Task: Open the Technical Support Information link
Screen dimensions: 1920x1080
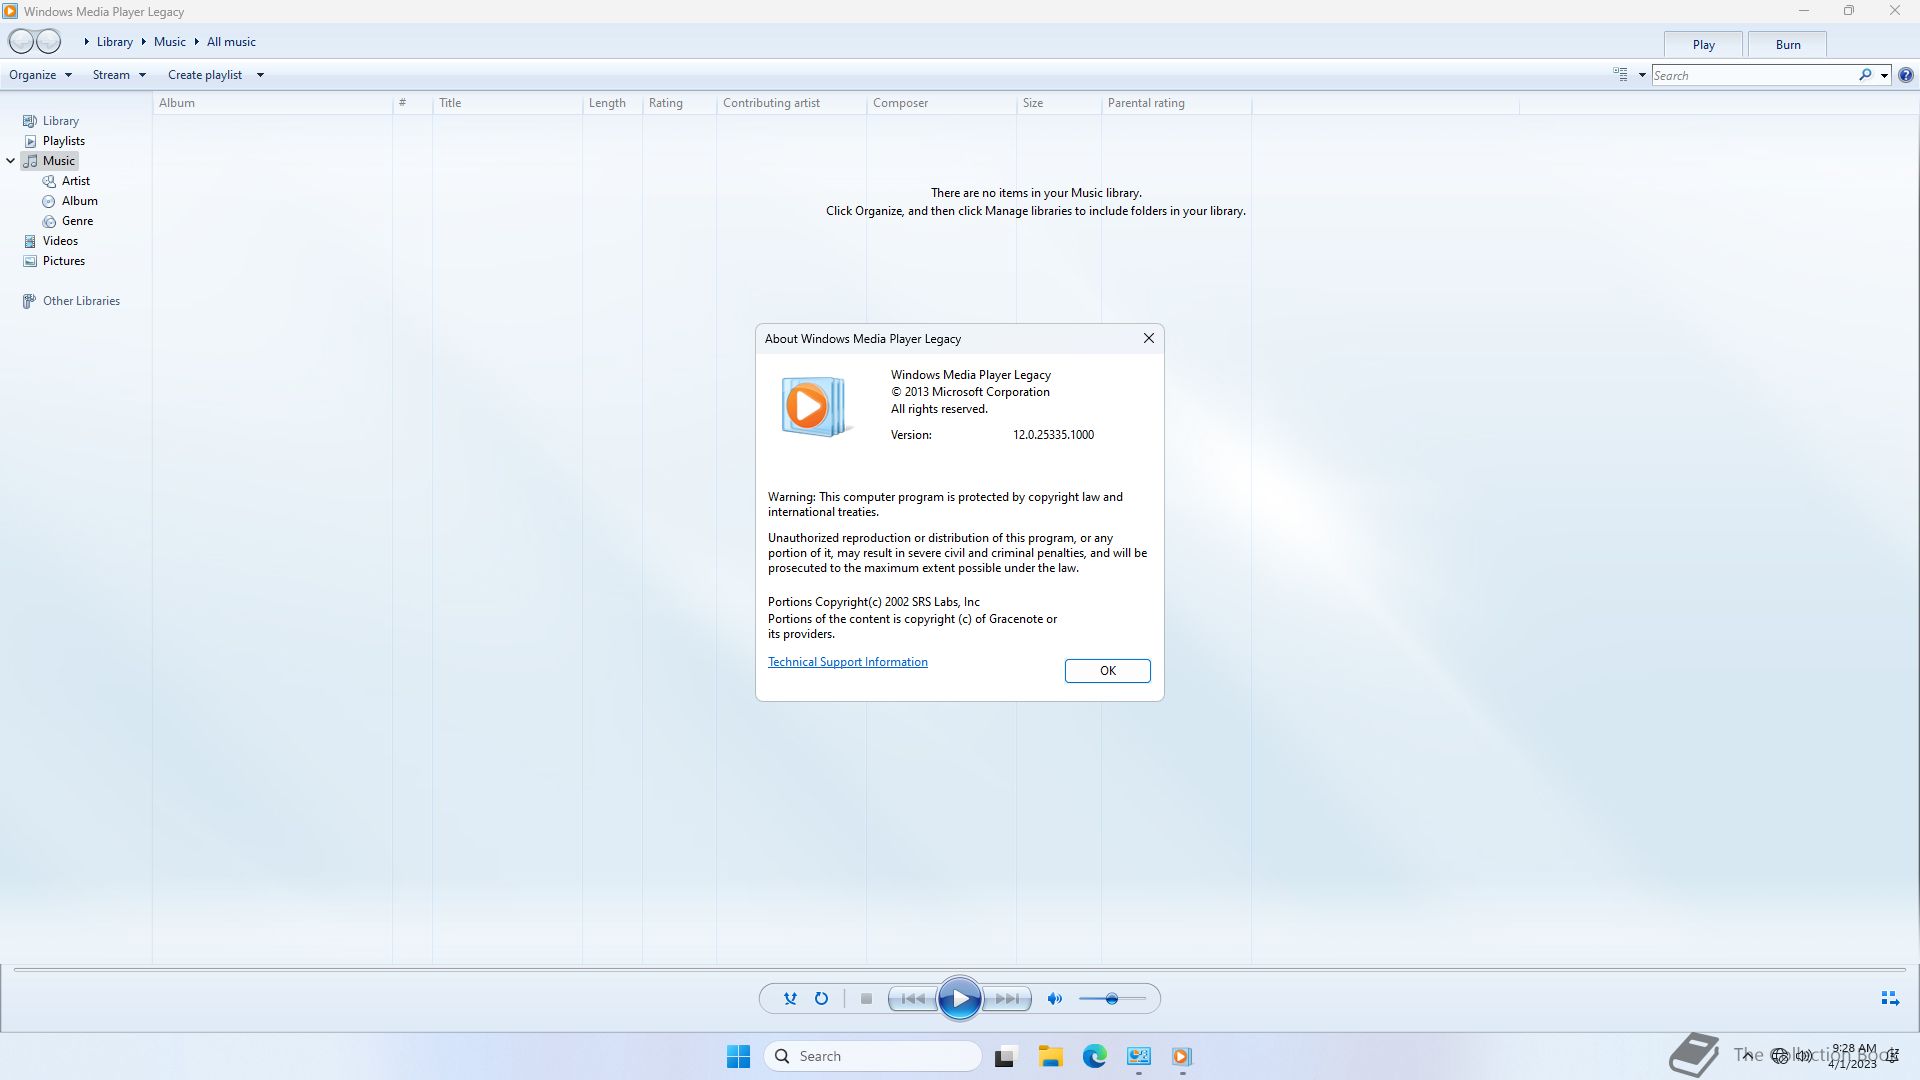Action: [847, 662]
